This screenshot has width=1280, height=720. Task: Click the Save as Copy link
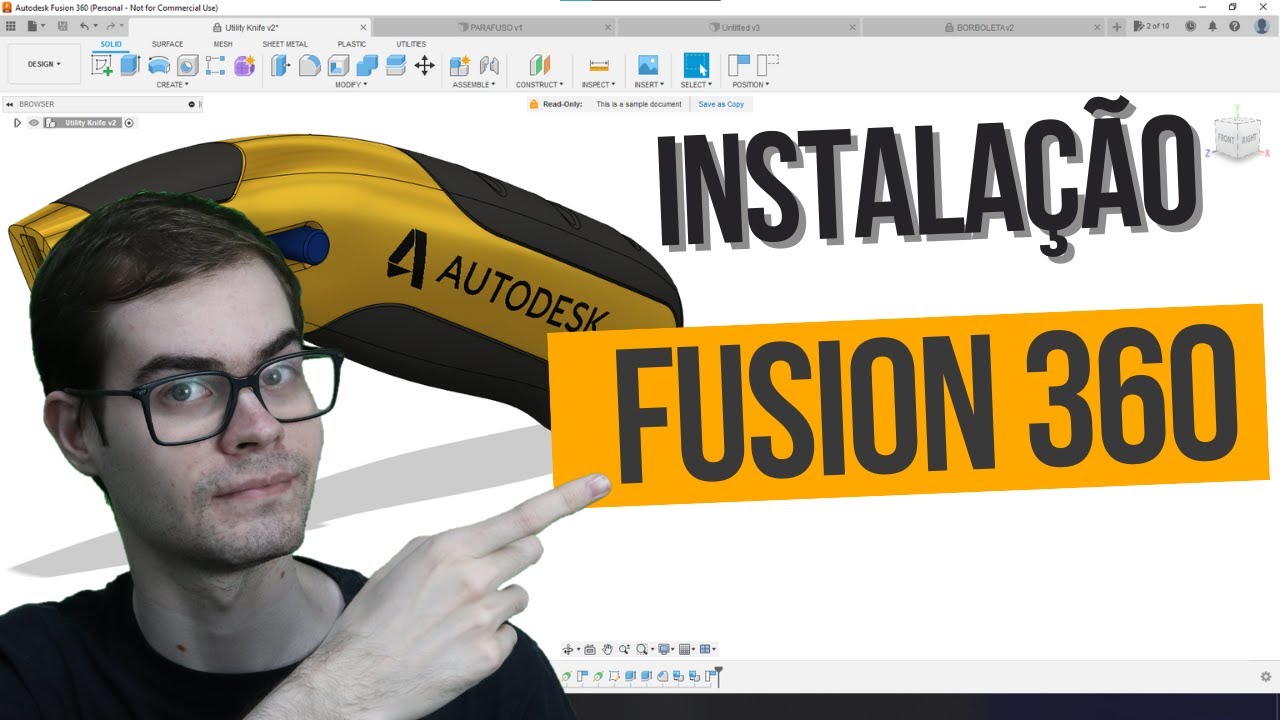tap(721, 104)
